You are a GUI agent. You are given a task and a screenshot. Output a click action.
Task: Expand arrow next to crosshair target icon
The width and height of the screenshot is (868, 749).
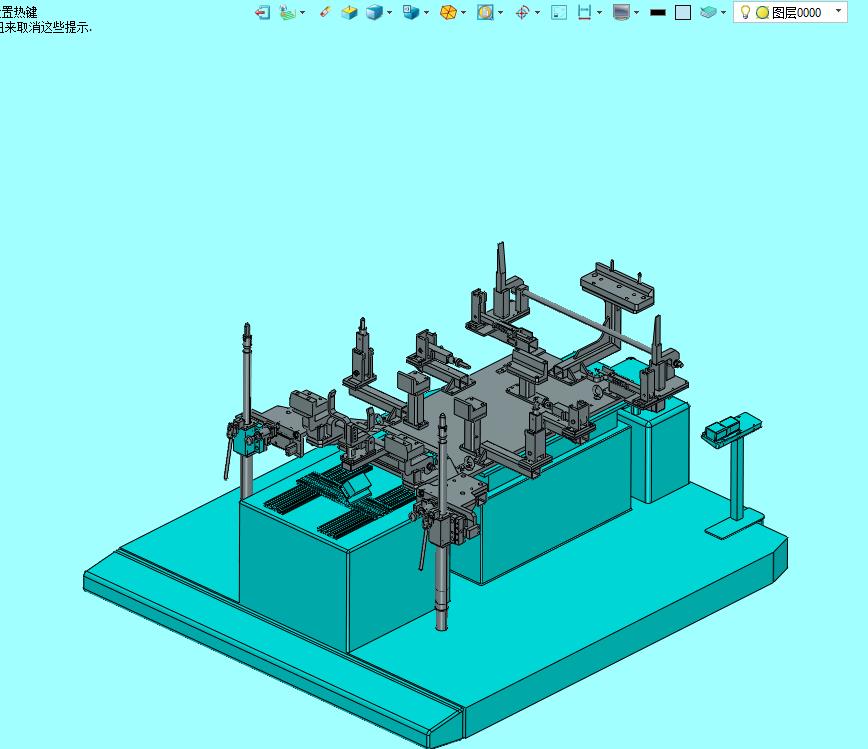click(538, 12)
